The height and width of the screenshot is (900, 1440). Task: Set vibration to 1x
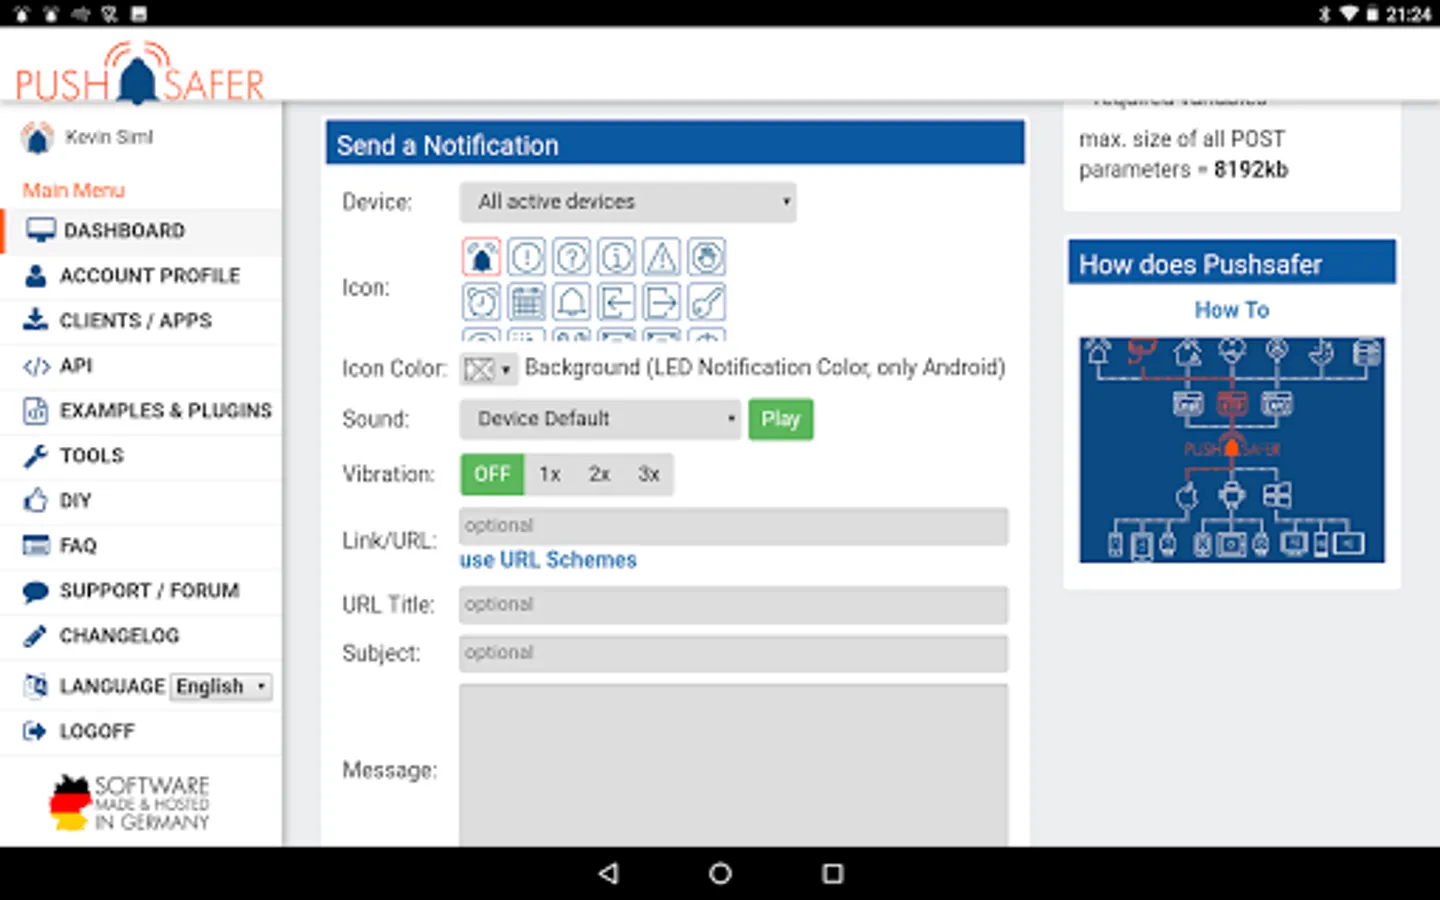coord(549,474)
